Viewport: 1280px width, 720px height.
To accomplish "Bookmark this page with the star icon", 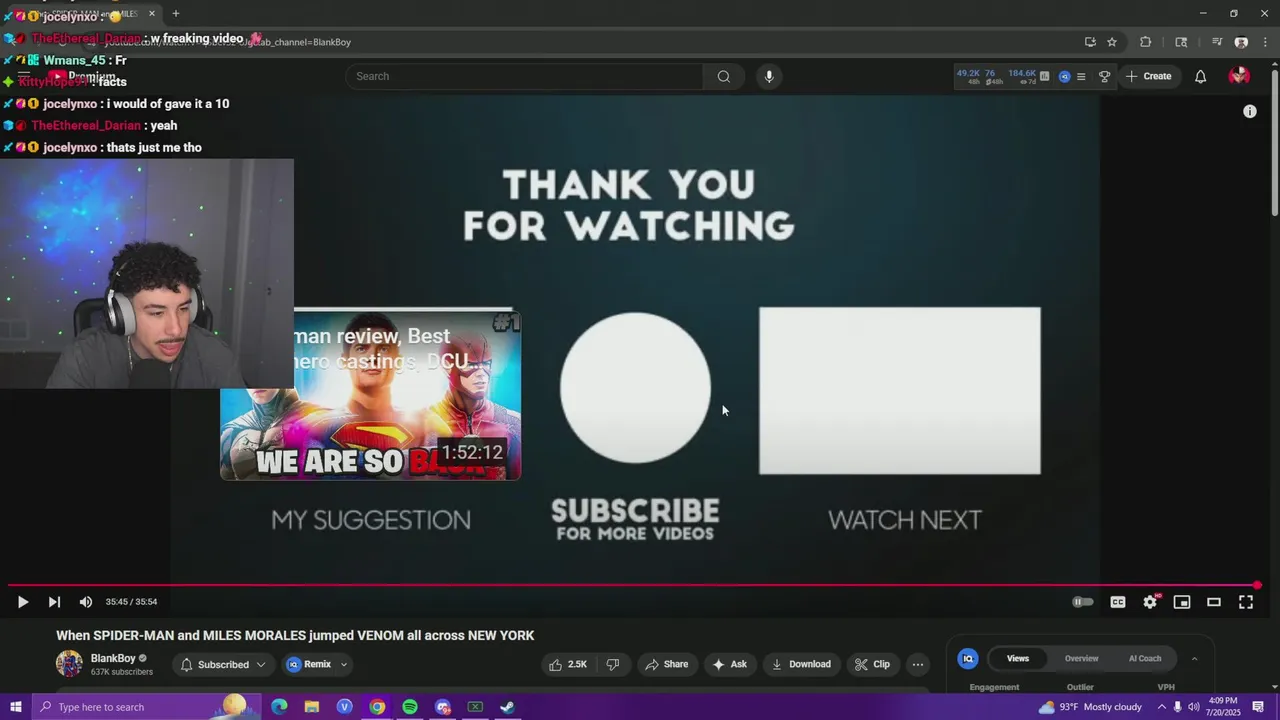I will (x=1112, y=42).
